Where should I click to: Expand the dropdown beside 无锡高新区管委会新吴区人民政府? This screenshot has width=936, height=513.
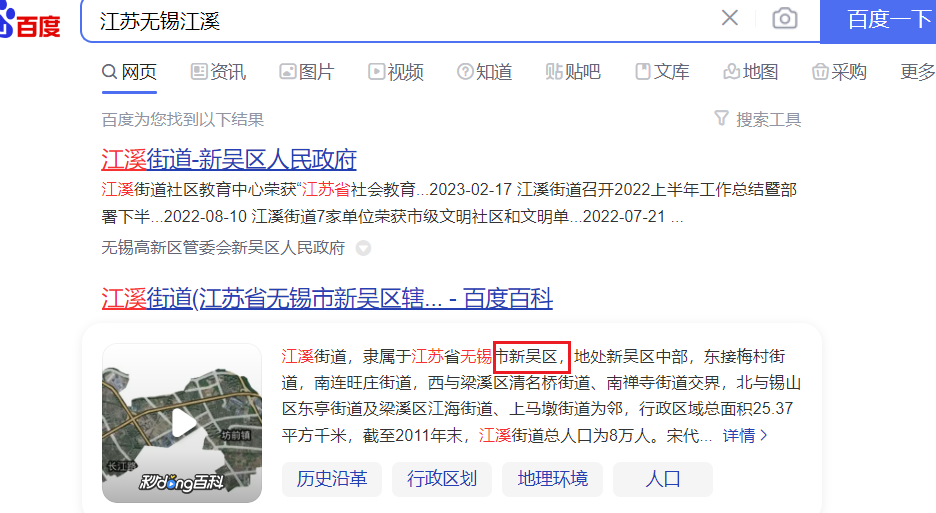[363, 248]
